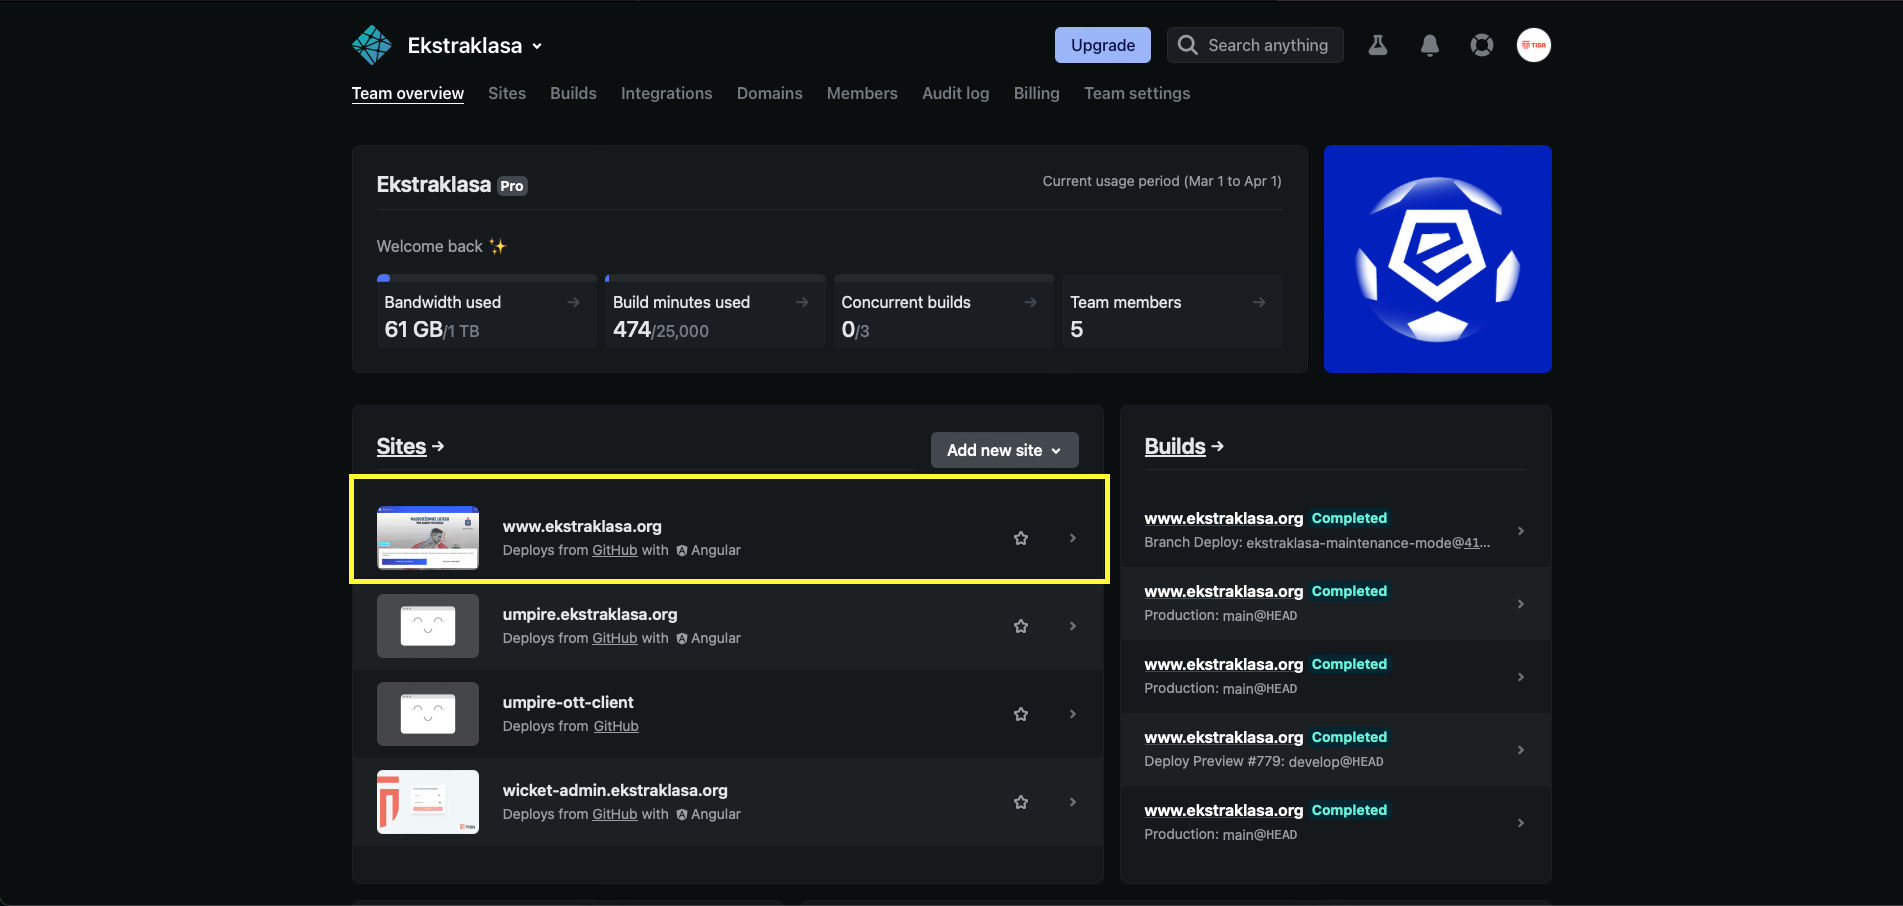Image resolution: width=1903 pixels, height=906 pixels.
Task: Click the Team members arrow icon
Action: (x=1259, y=302)
